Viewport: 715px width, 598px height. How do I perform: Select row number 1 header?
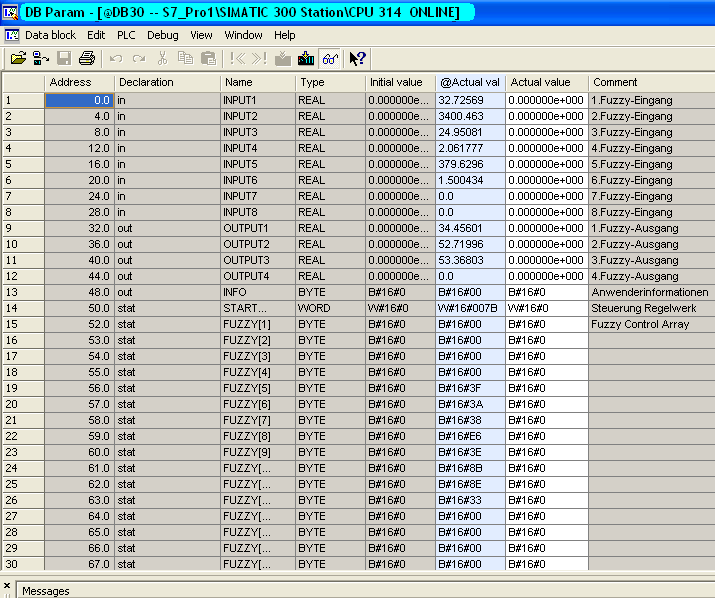coord(24,100)
